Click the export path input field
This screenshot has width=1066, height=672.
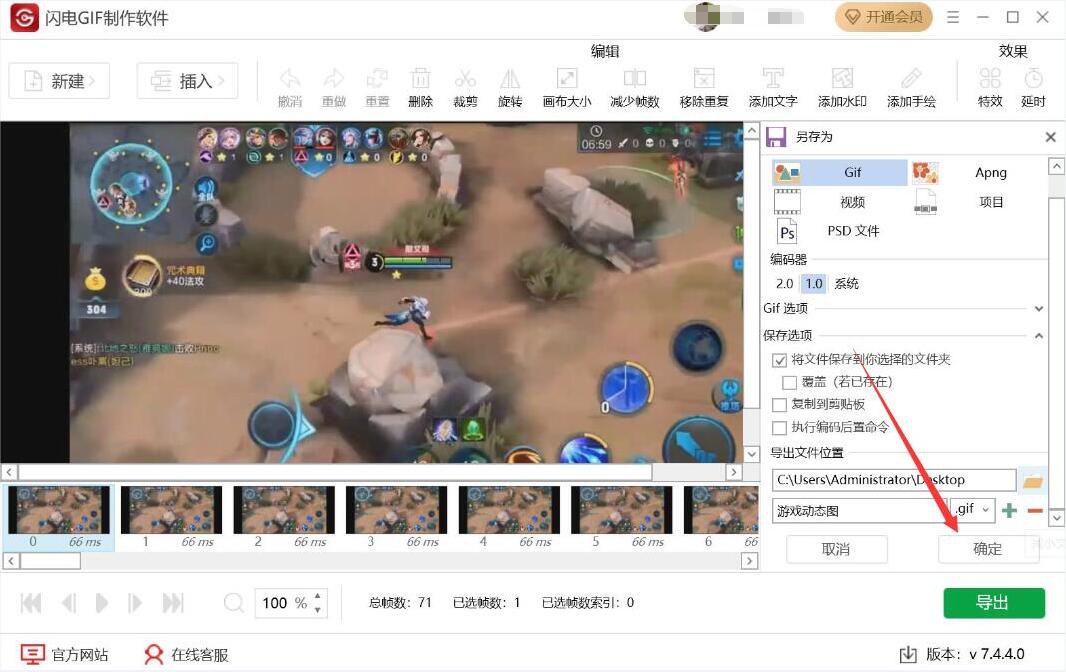(894, 480)
